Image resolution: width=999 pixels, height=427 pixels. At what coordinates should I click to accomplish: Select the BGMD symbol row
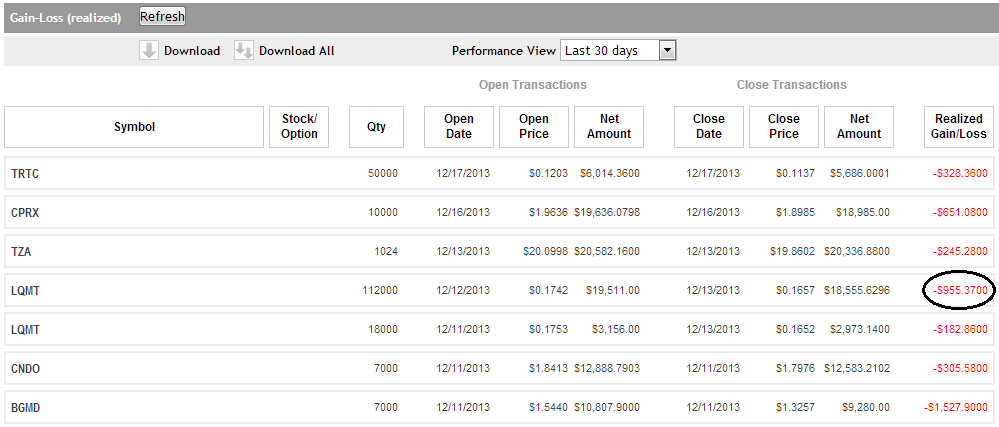(26, 408)
